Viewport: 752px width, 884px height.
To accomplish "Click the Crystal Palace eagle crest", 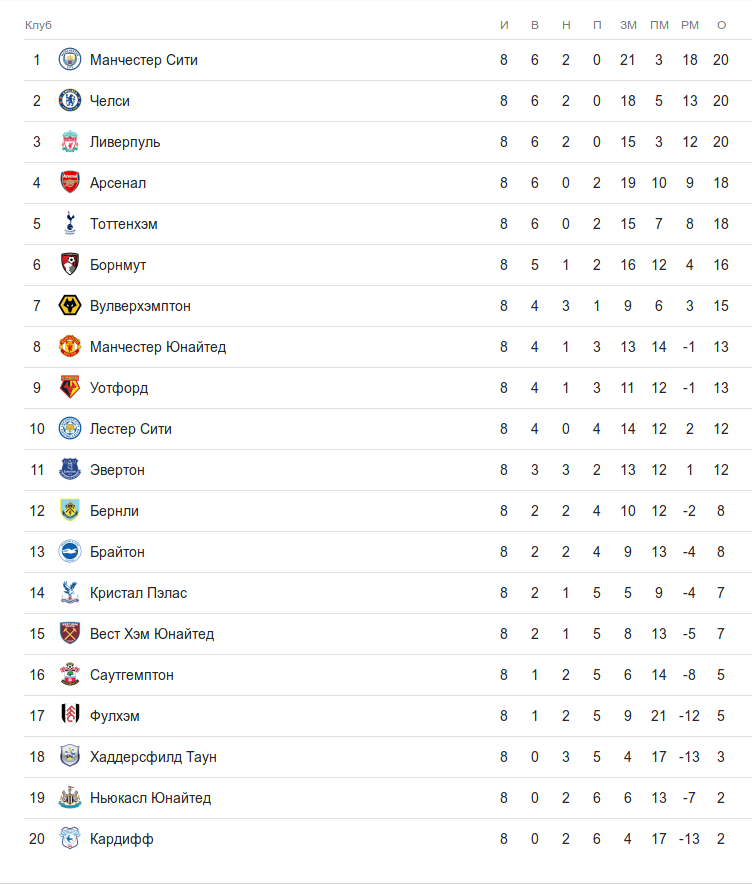I will click(x=69, y=593).
